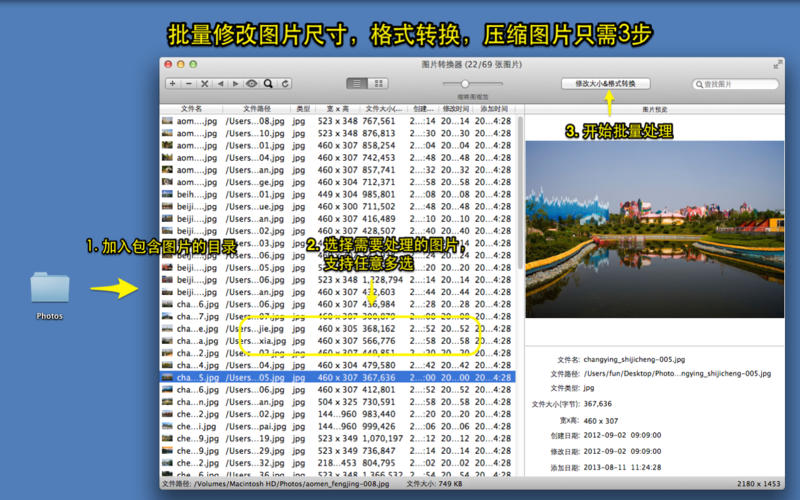
Task: Open the Photos folder on the desktop
Action: coord(49,289)
